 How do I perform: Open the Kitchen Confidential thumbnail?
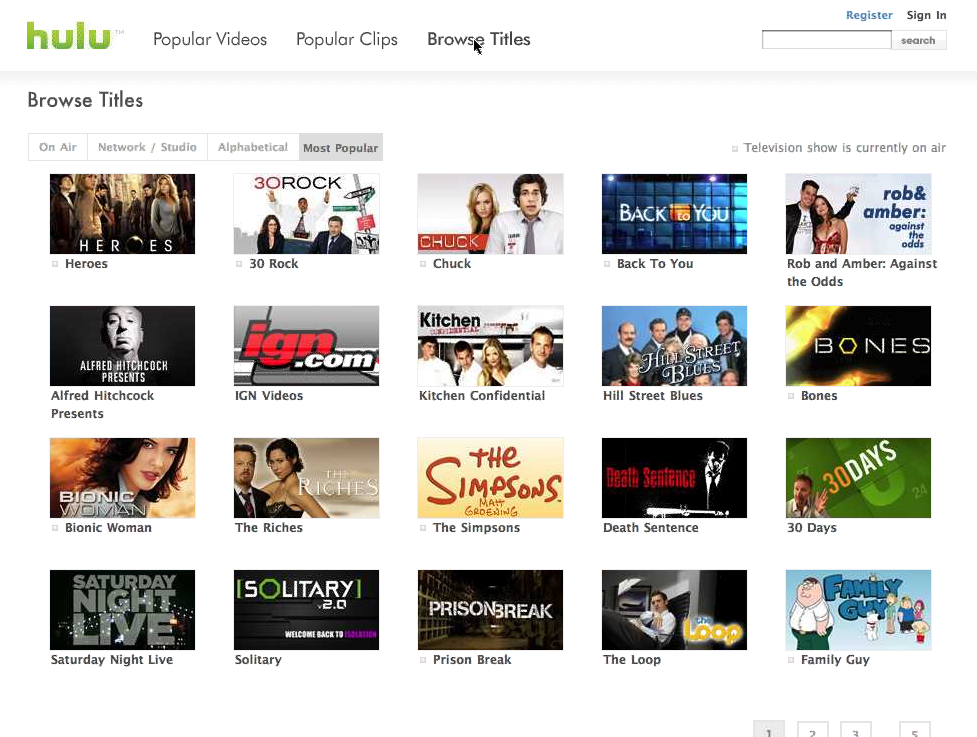(x=490, y=346)
